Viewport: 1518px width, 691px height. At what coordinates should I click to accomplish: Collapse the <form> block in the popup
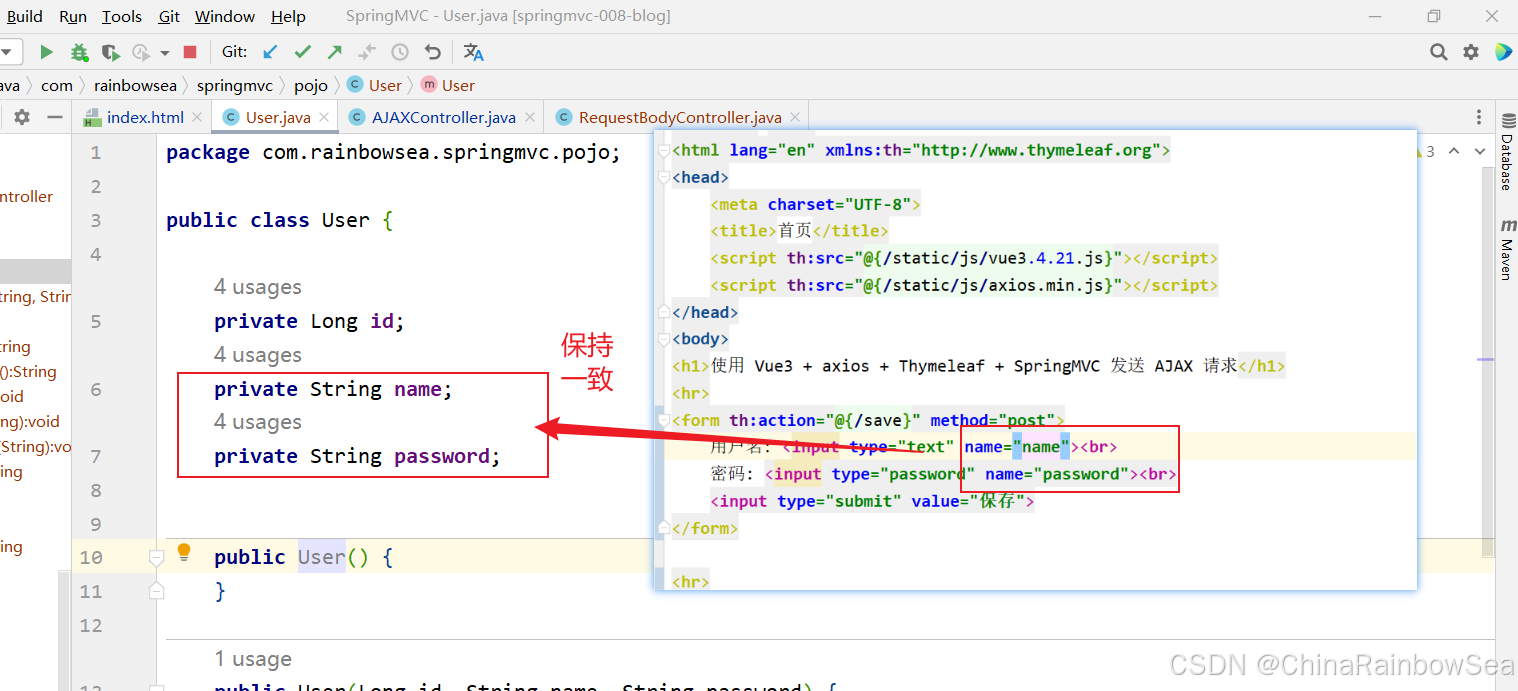[664, 420]
